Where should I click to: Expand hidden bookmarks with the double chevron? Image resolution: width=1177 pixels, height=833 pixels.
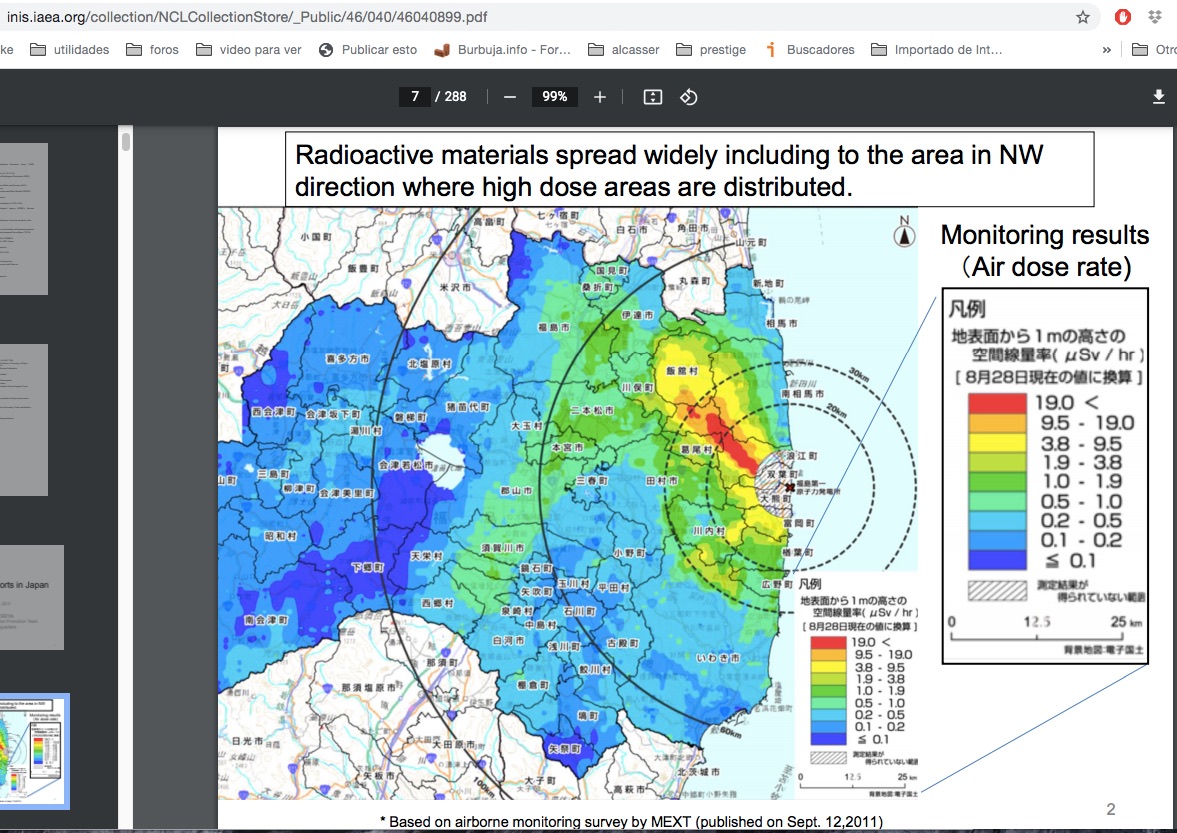tap(1107, 50)
